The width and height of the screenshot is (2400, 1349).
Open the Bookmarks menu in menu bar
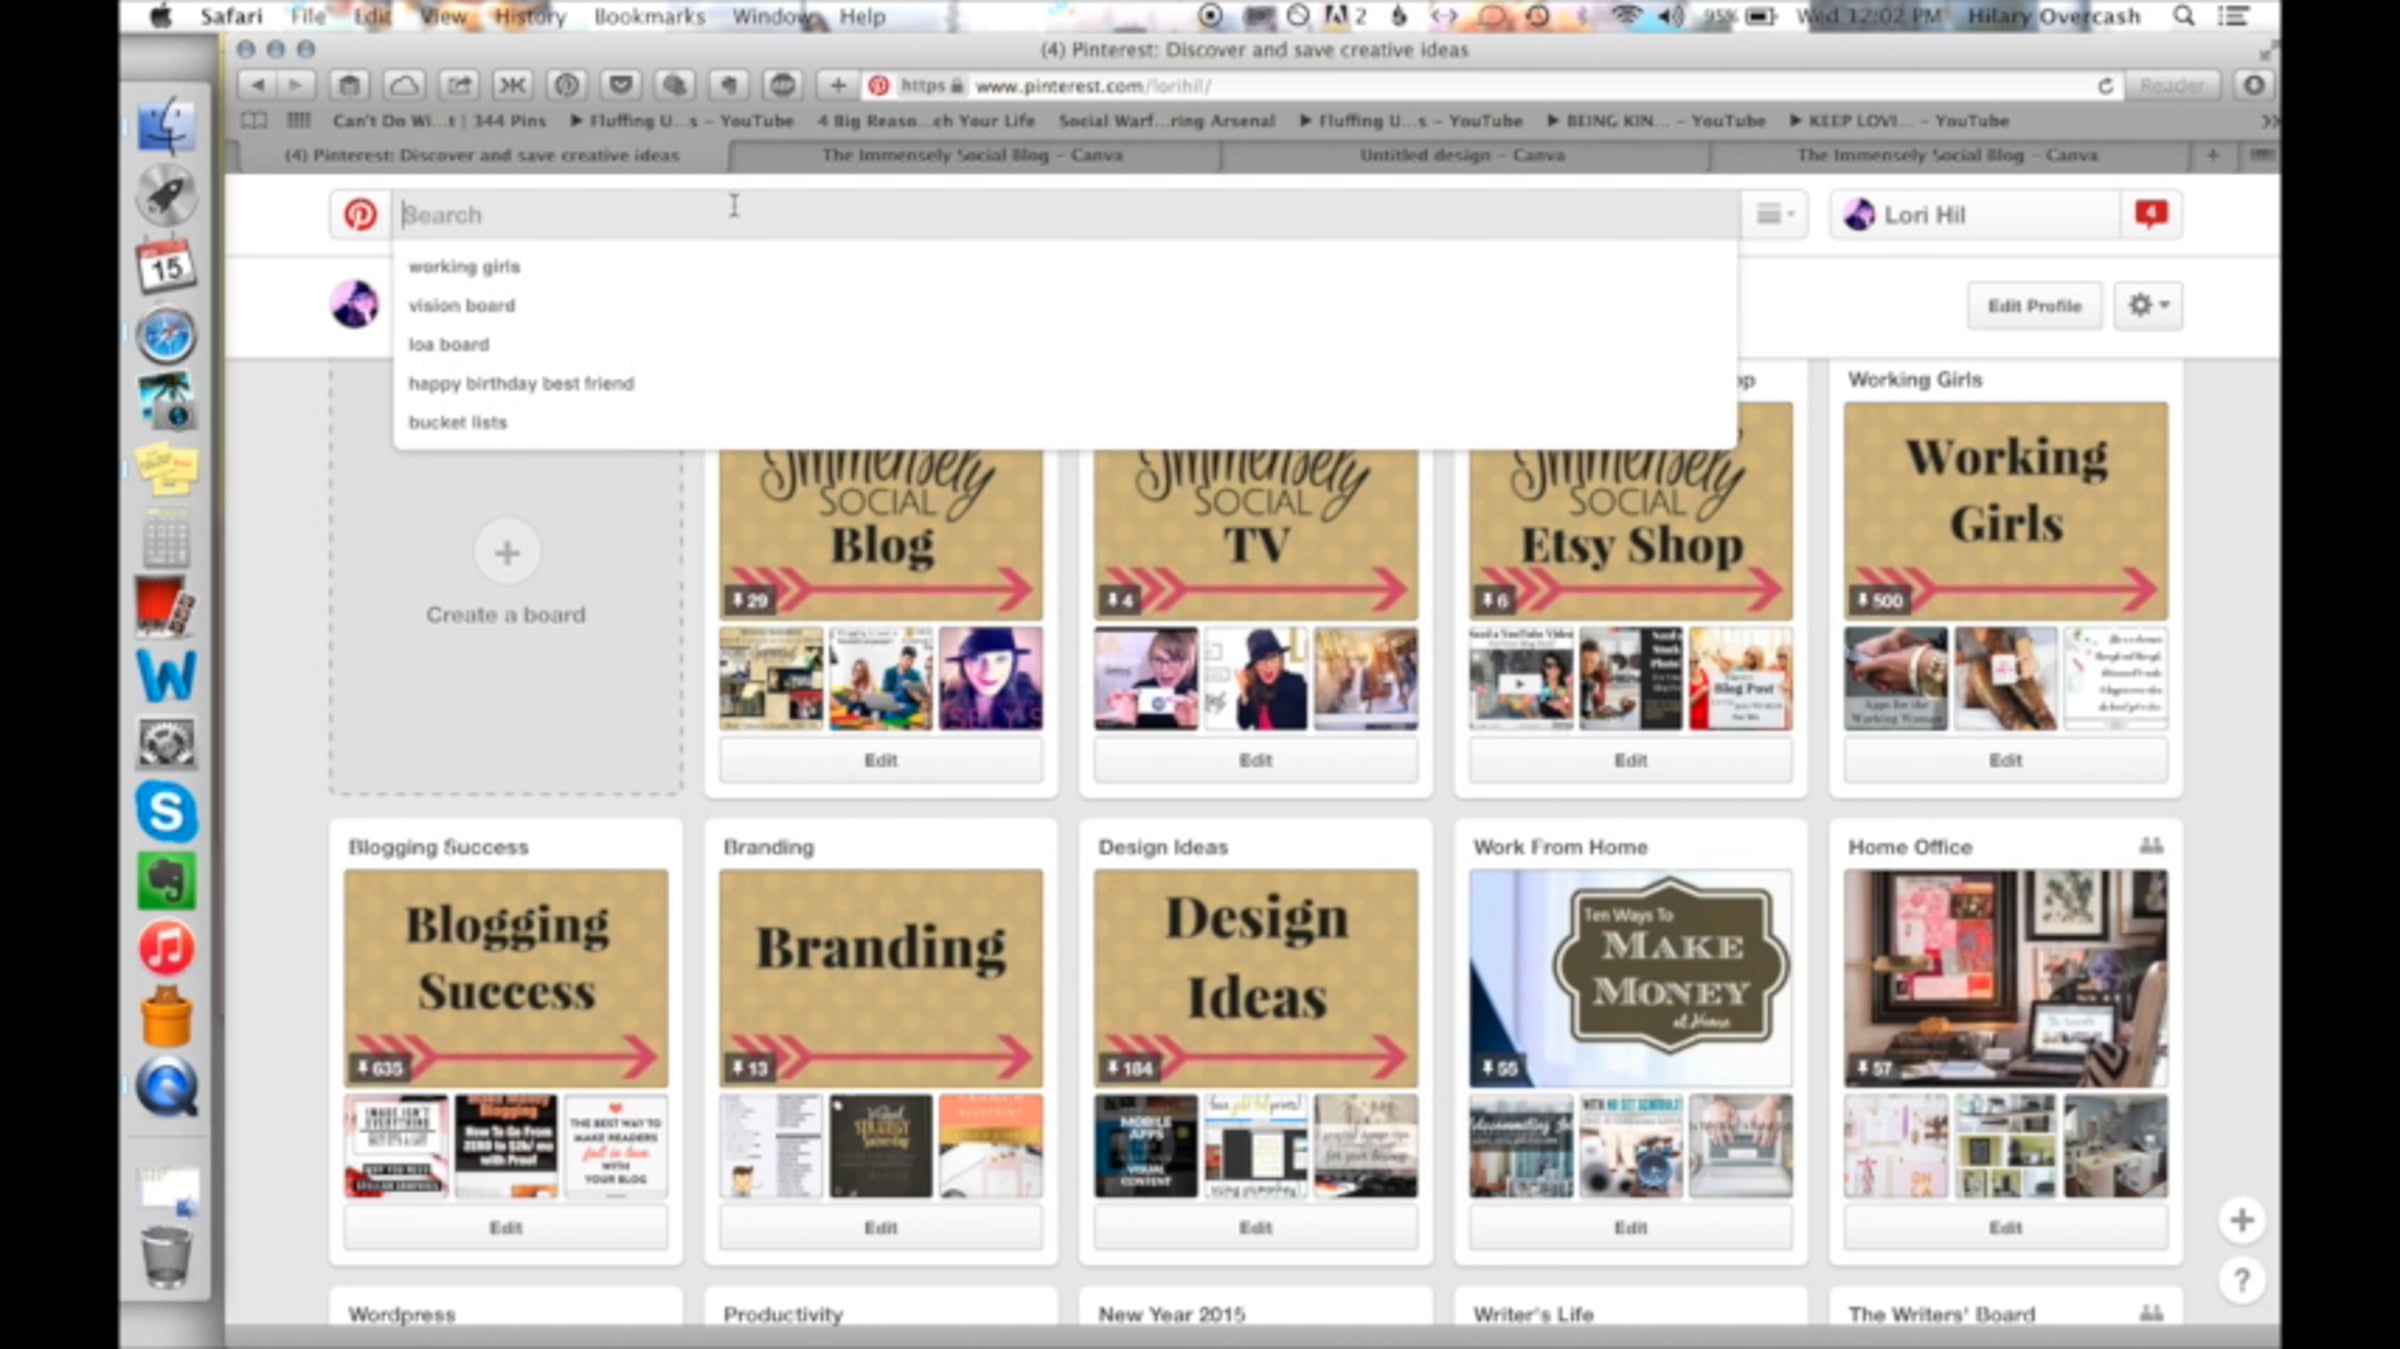click(x=649, y=17)
